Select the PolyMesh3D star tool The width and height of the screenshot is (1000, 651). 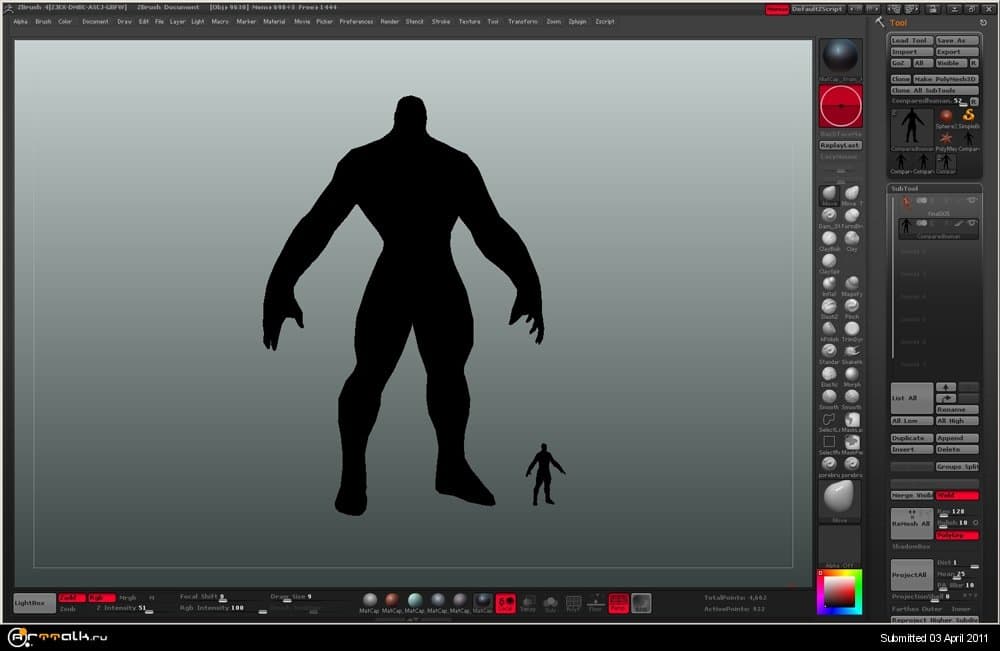pos(945,137)
